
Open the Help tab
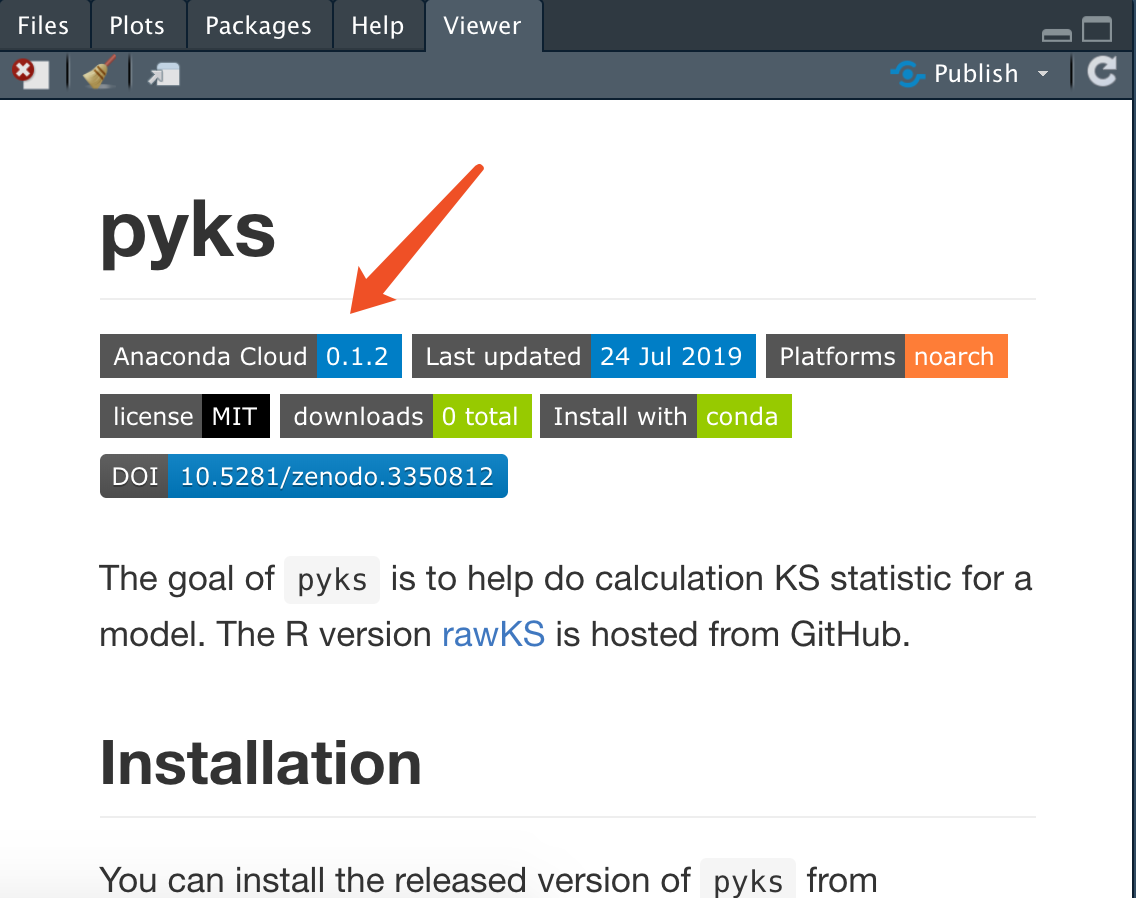(377, 25)
